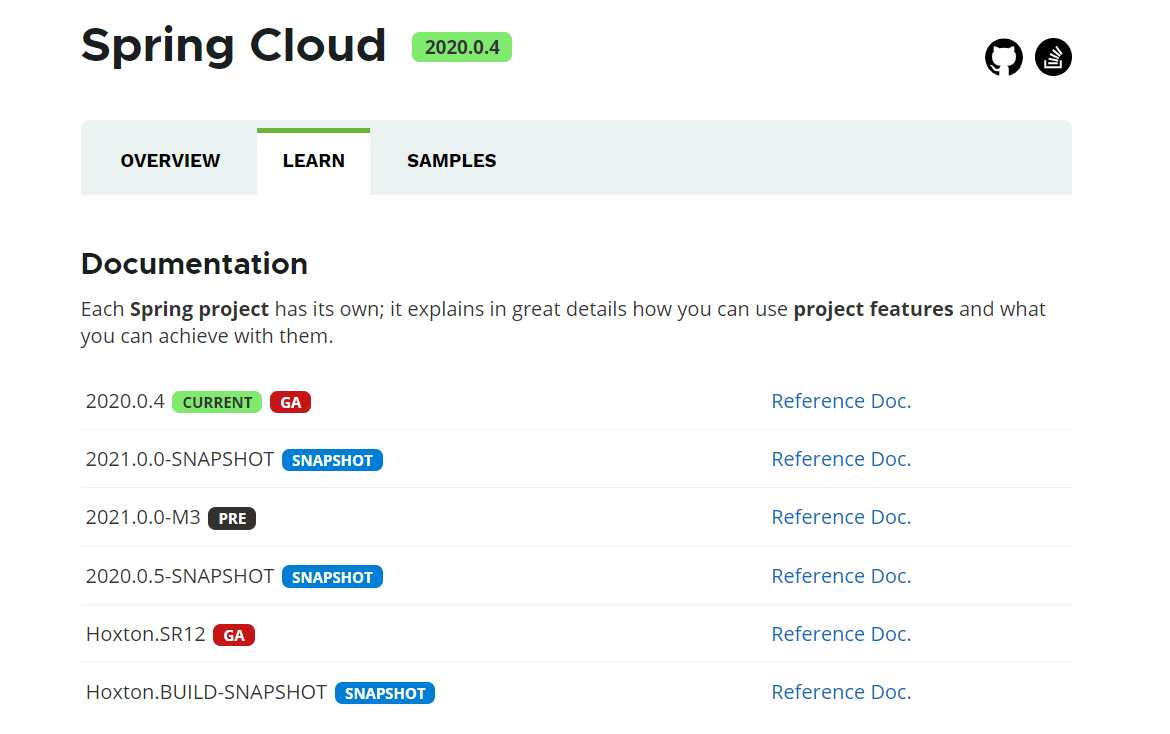Switch to the Overview tab
Image resolution: width=1170 pixels, height=734 pixels.
(170, 160)
